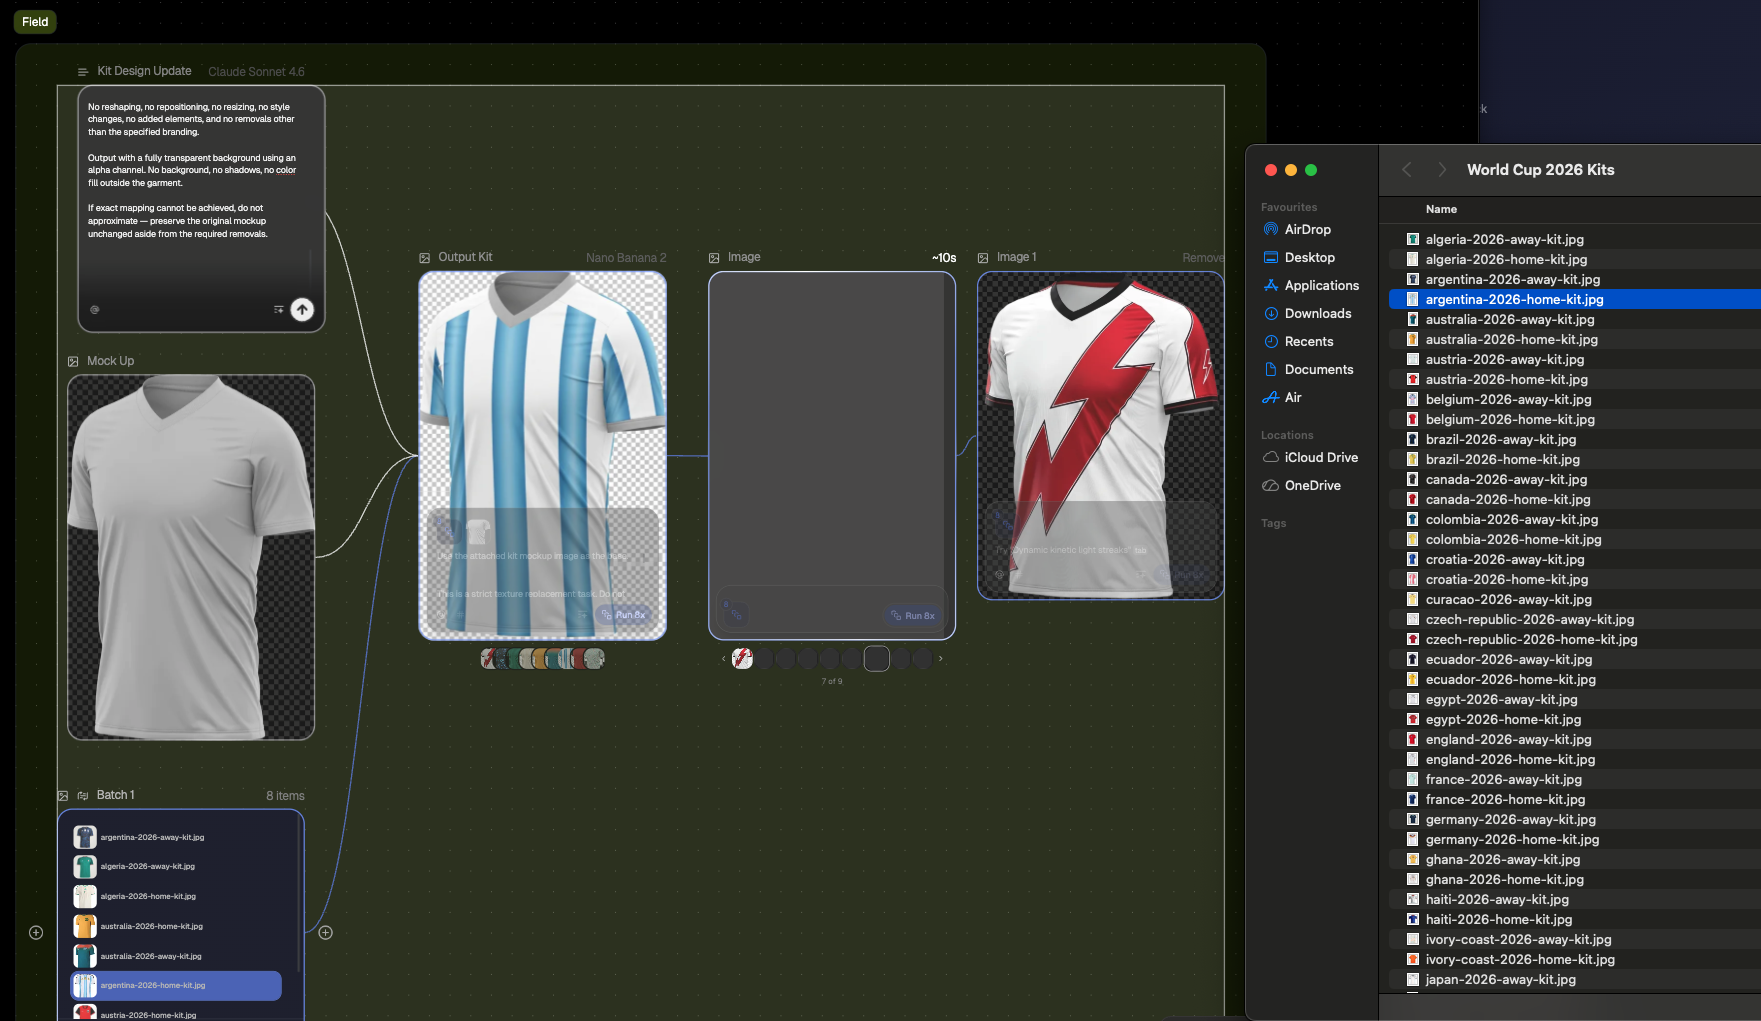Select germany-2026-away-kit.jpg in Finder
Screen dimensions: 1761x1021
[x=1575, y=820]
